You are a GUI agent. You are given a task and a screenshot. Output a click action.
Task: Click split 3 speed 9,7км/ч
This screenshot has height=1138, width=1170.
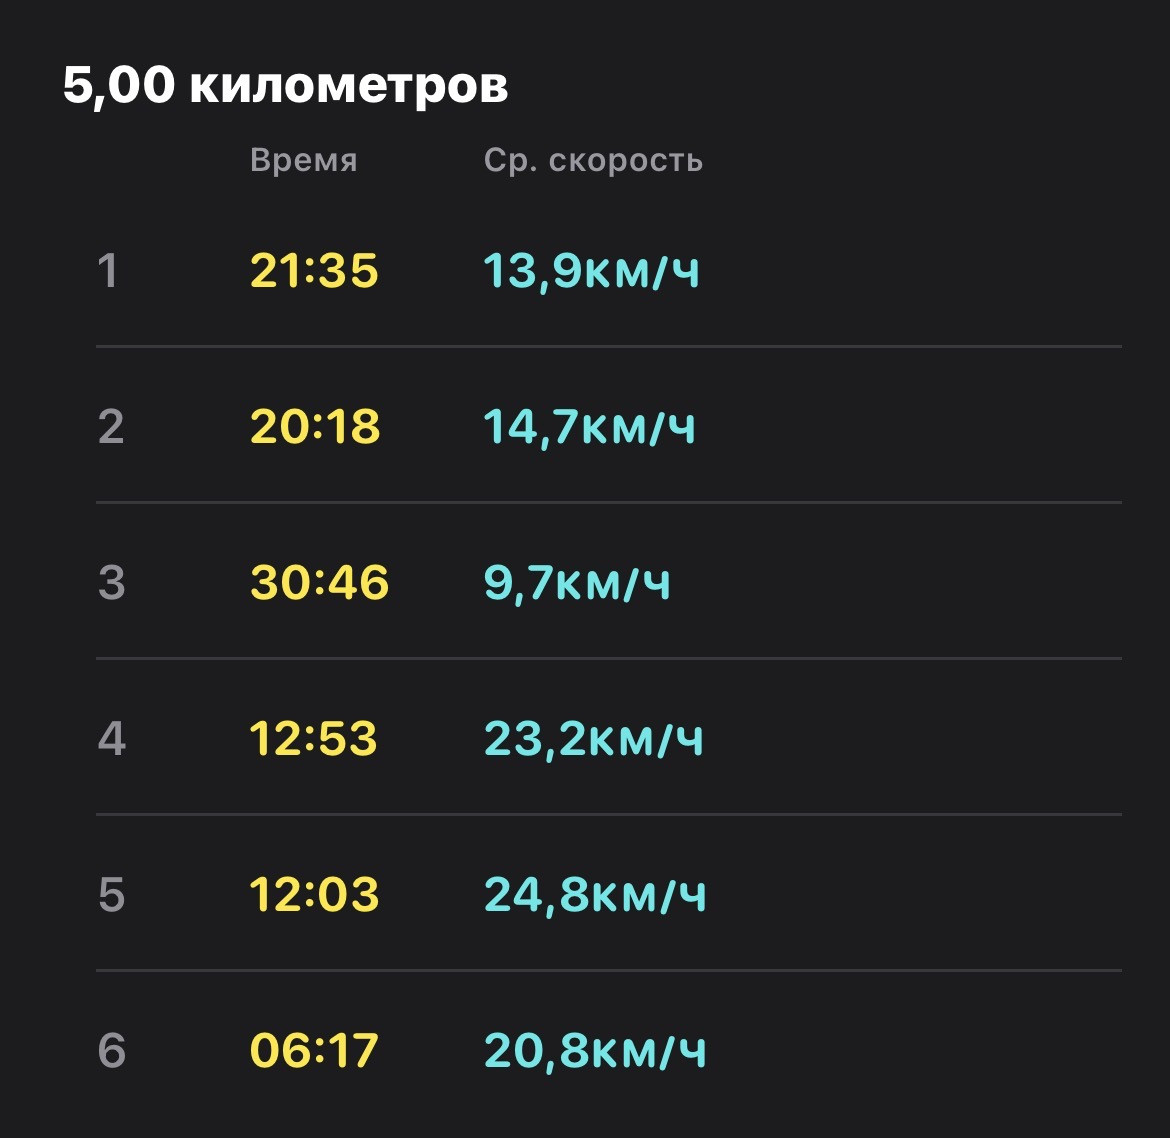click(x=577, y=582)
